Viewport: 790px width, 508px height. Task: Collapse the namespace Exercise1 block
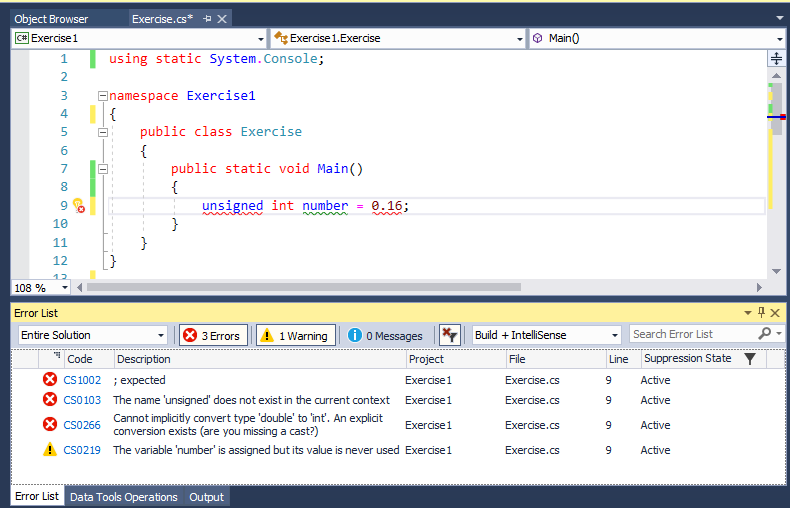point(103,95)
